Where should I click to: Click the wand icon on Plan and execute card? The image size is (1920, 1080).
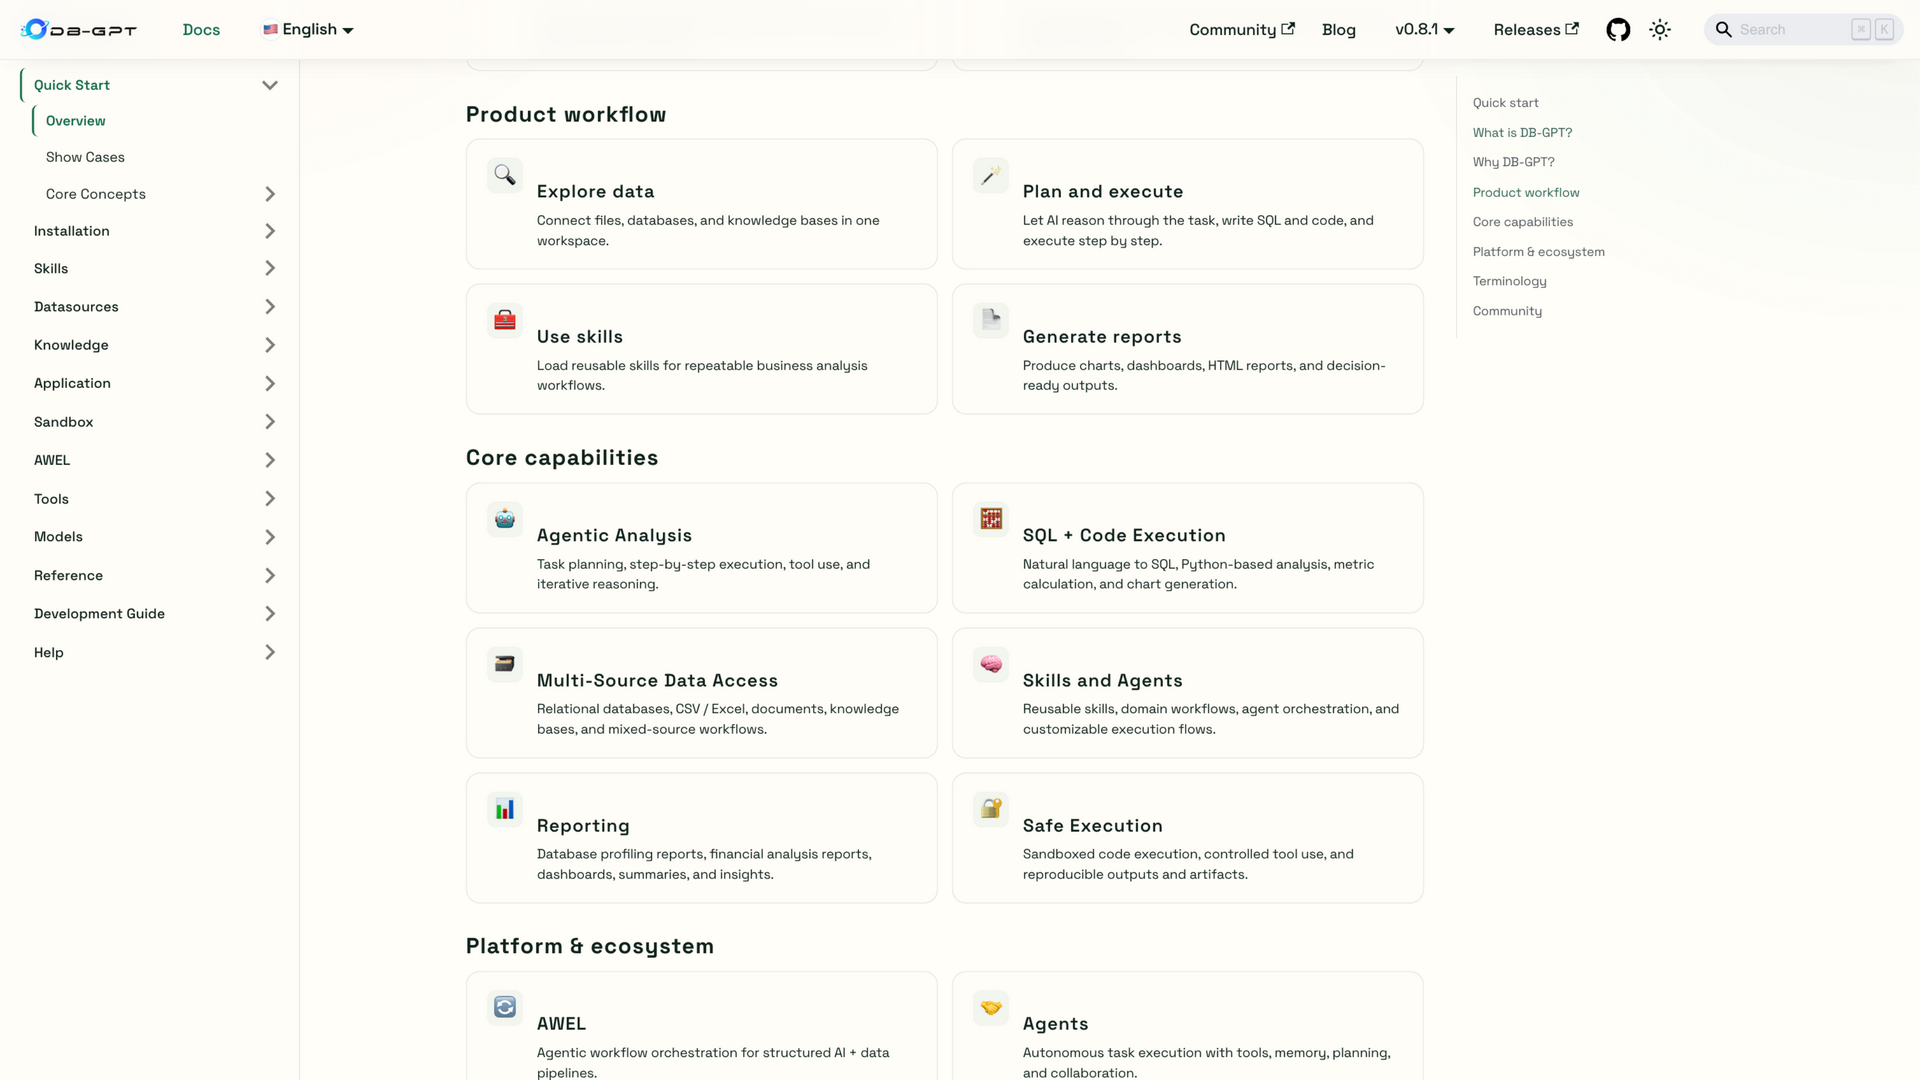coord(991,175)
